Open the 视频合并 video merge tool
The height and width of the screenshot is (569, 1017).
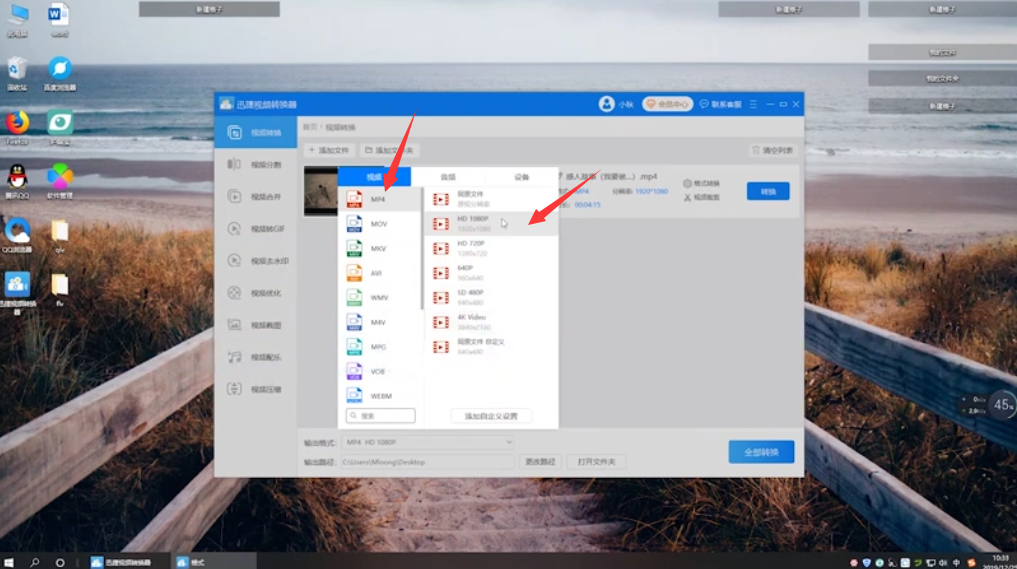tap(256, 197)
